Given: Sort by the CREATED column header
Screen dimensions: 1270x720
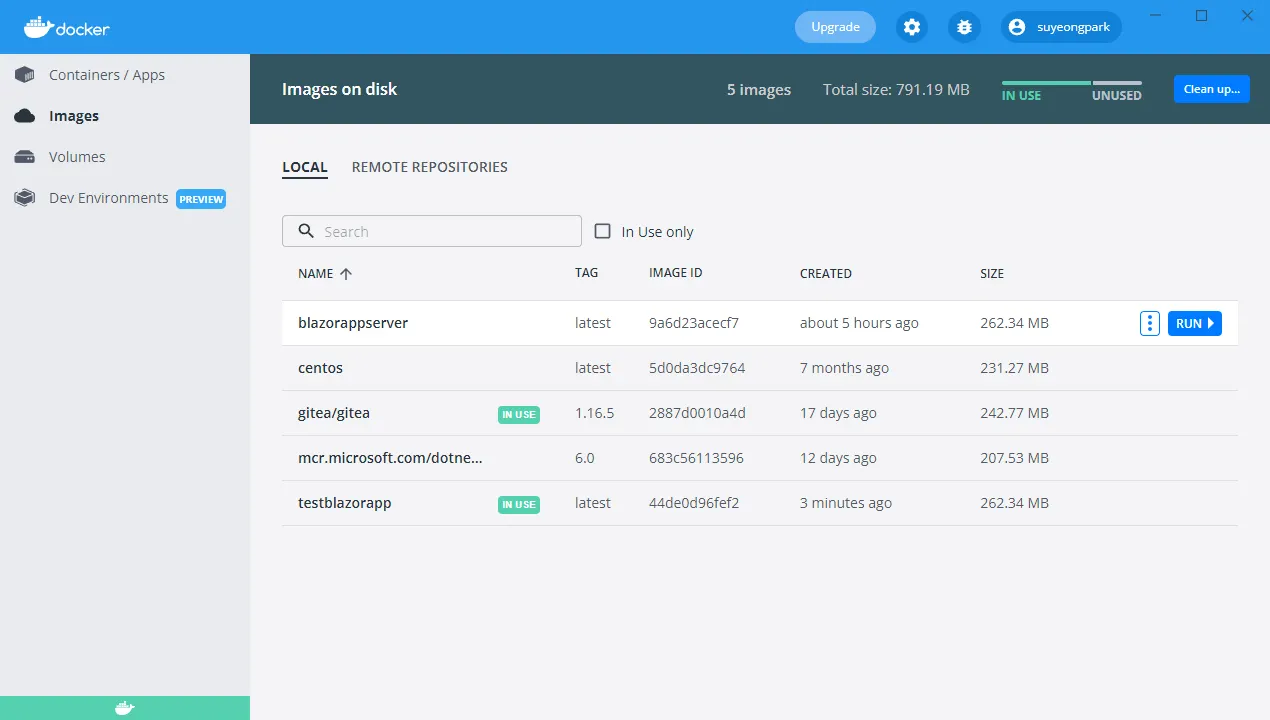Looking at the screenshot, I should click(826, 273).
